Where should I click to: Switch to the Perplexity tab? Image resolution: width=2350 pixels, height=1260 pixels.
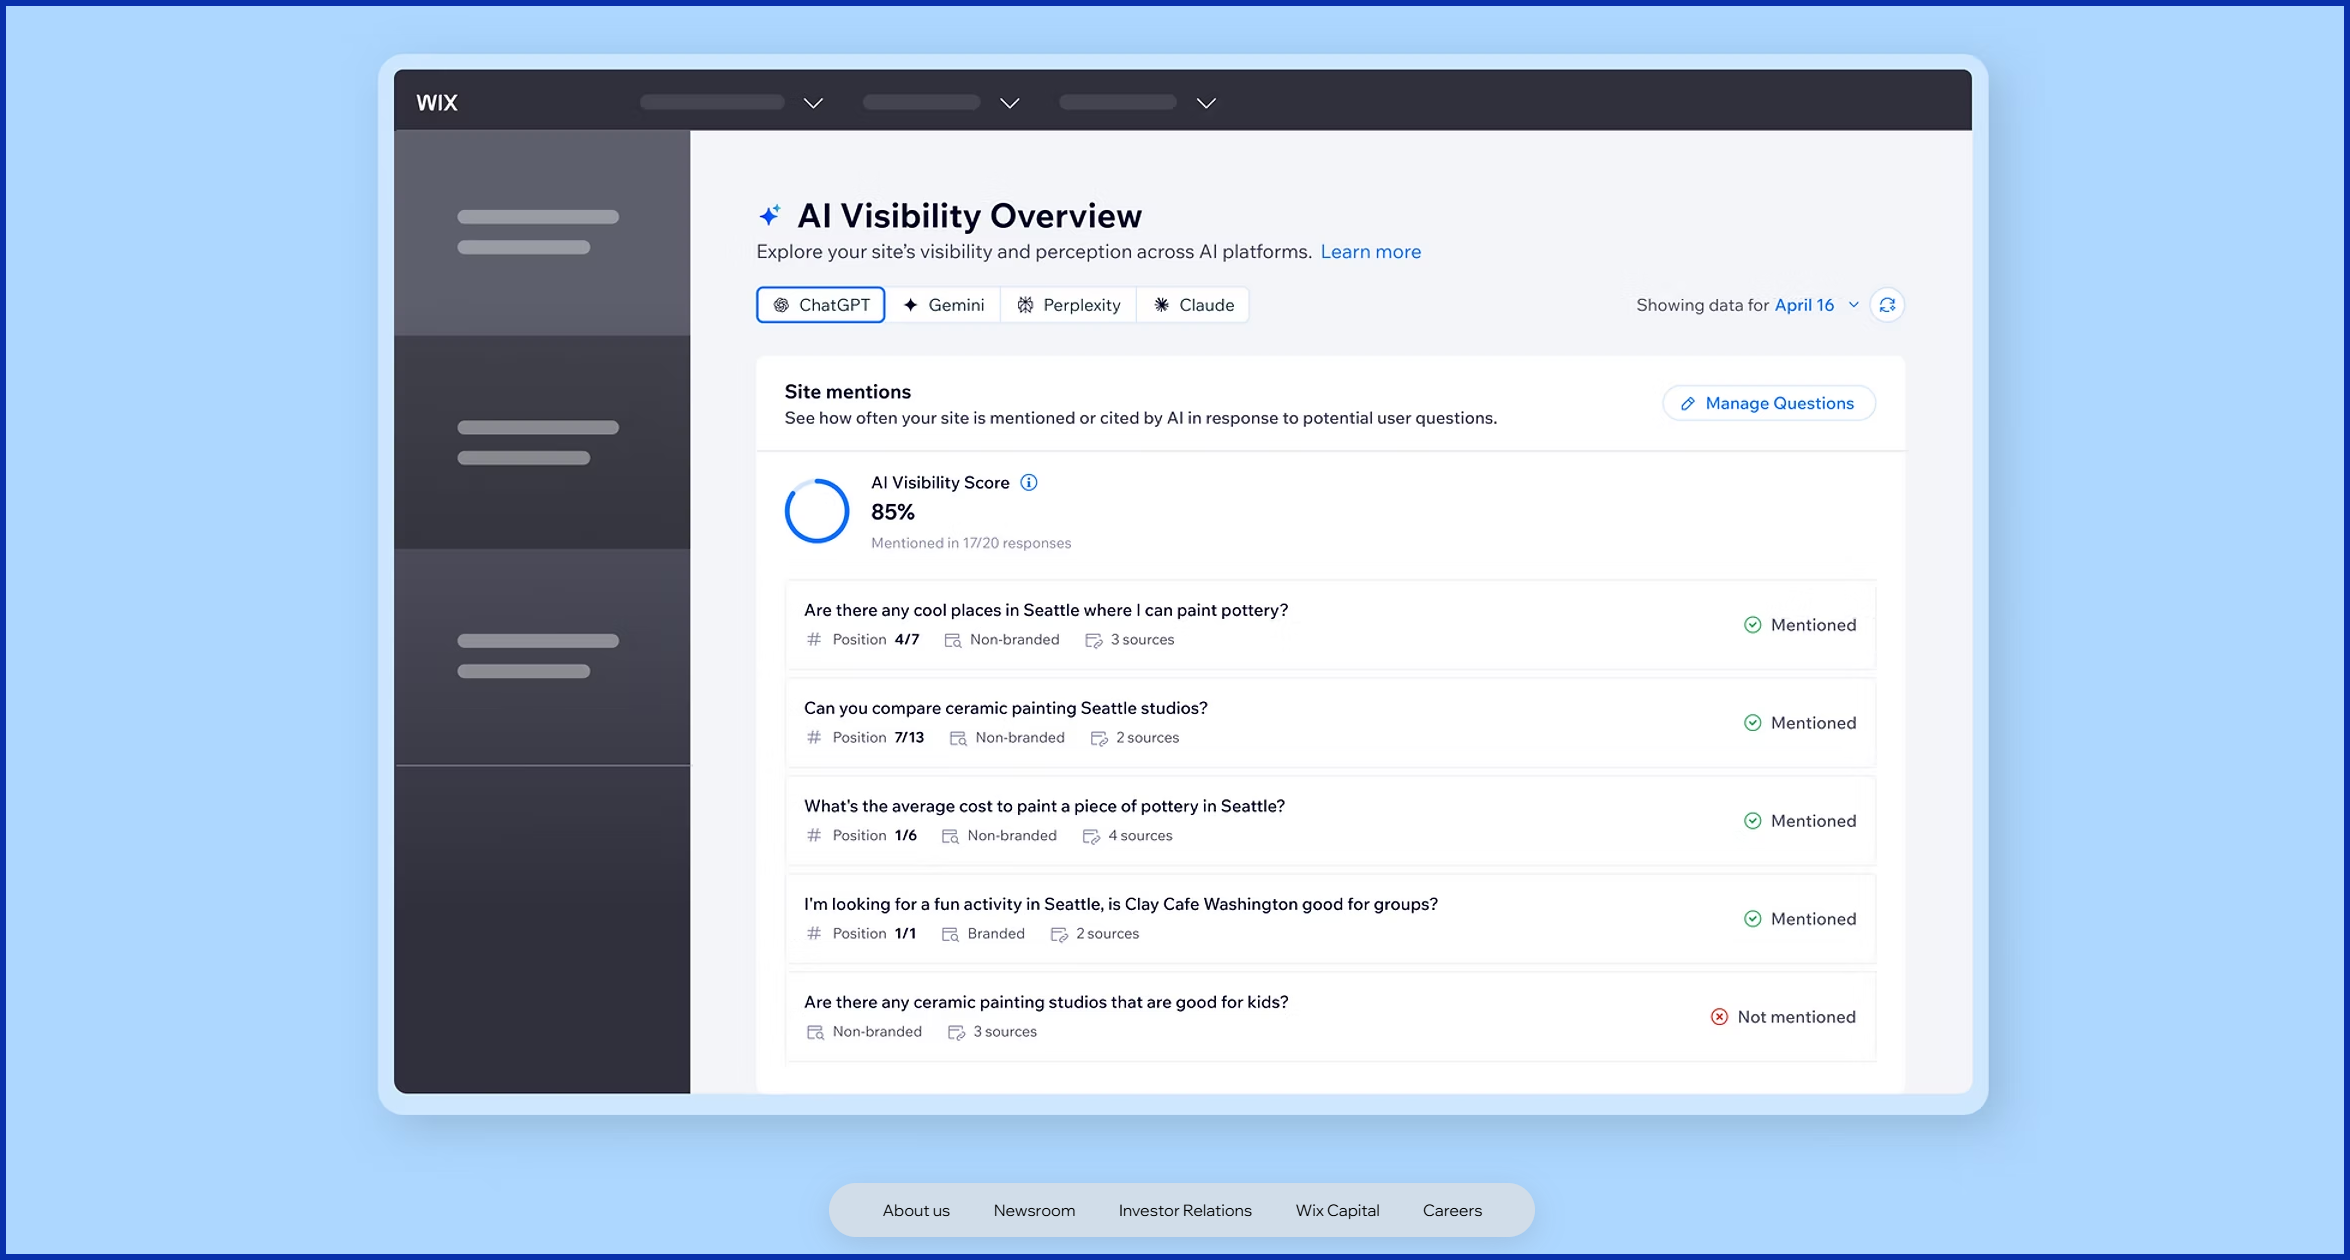[1068, 305]
